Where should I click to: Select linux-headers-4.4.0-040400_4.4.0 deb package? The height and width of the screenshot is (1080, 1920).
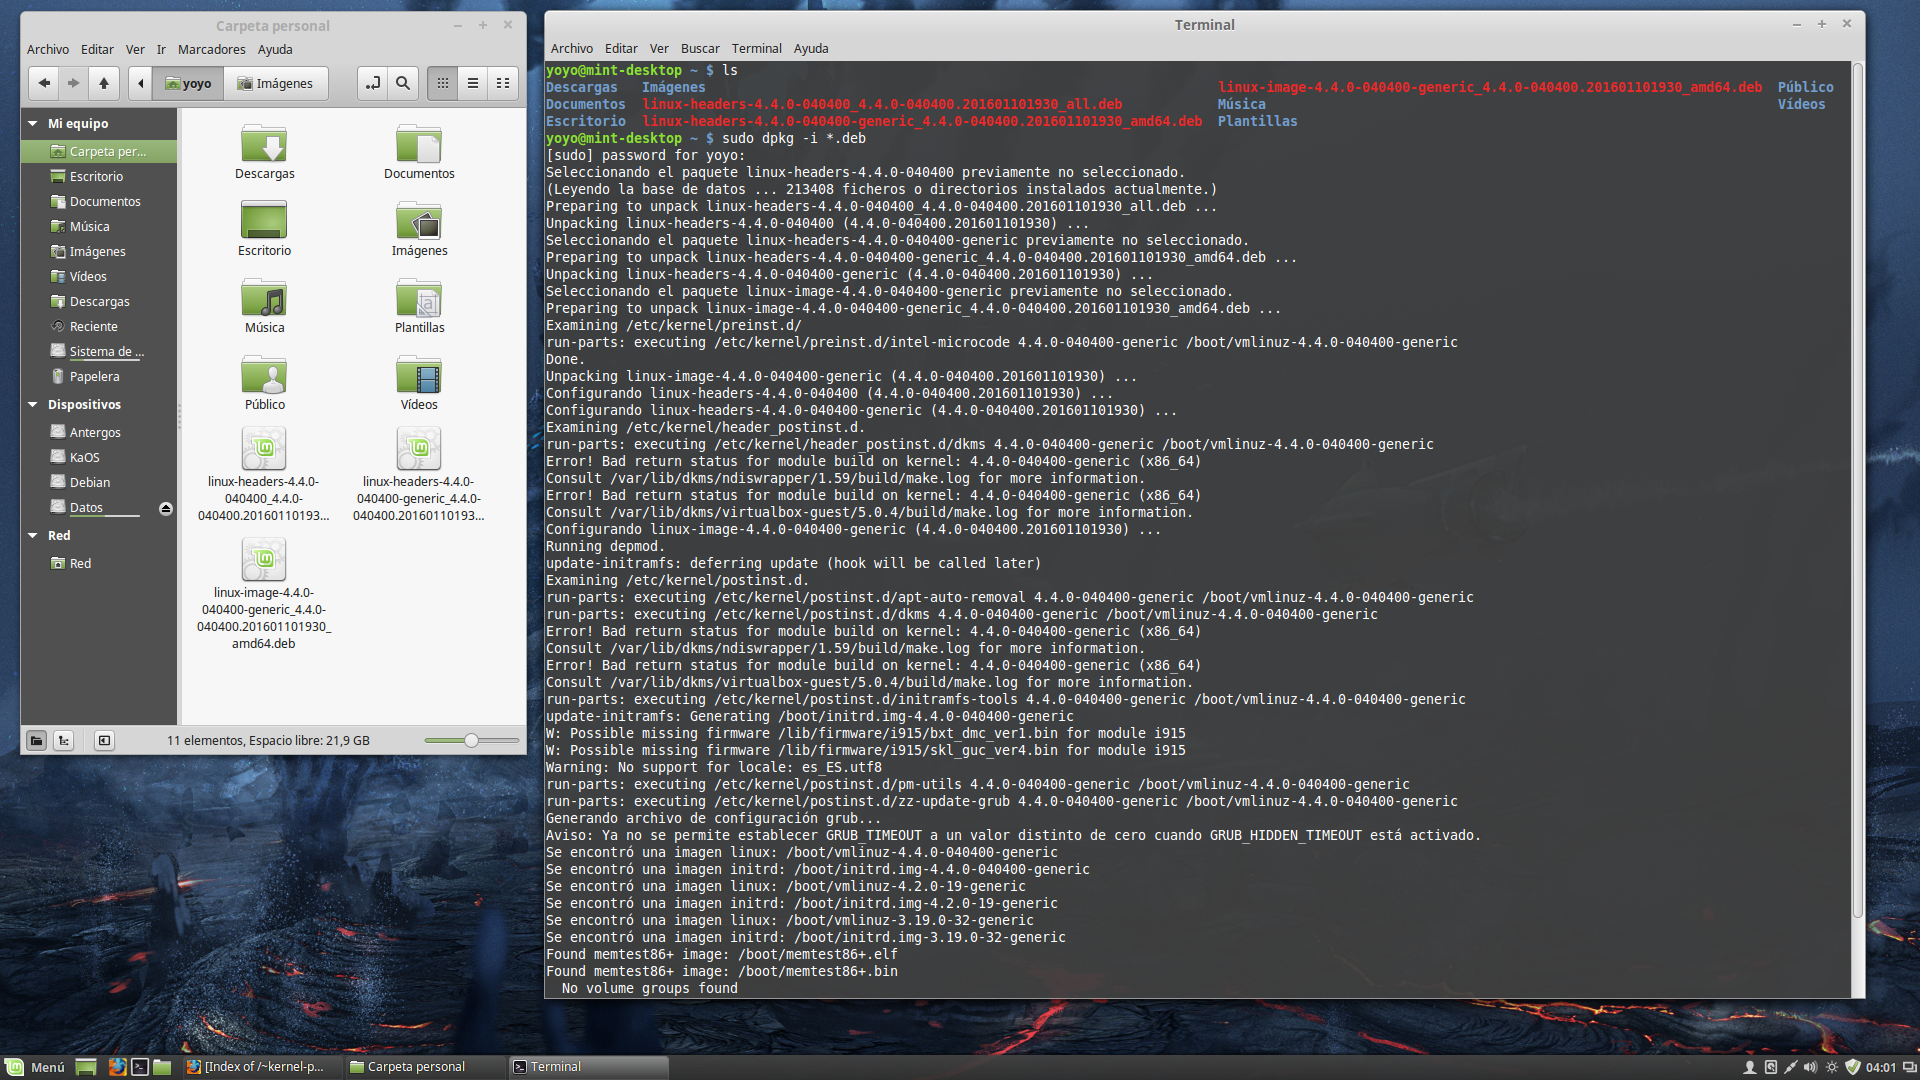tap(264, 449)
